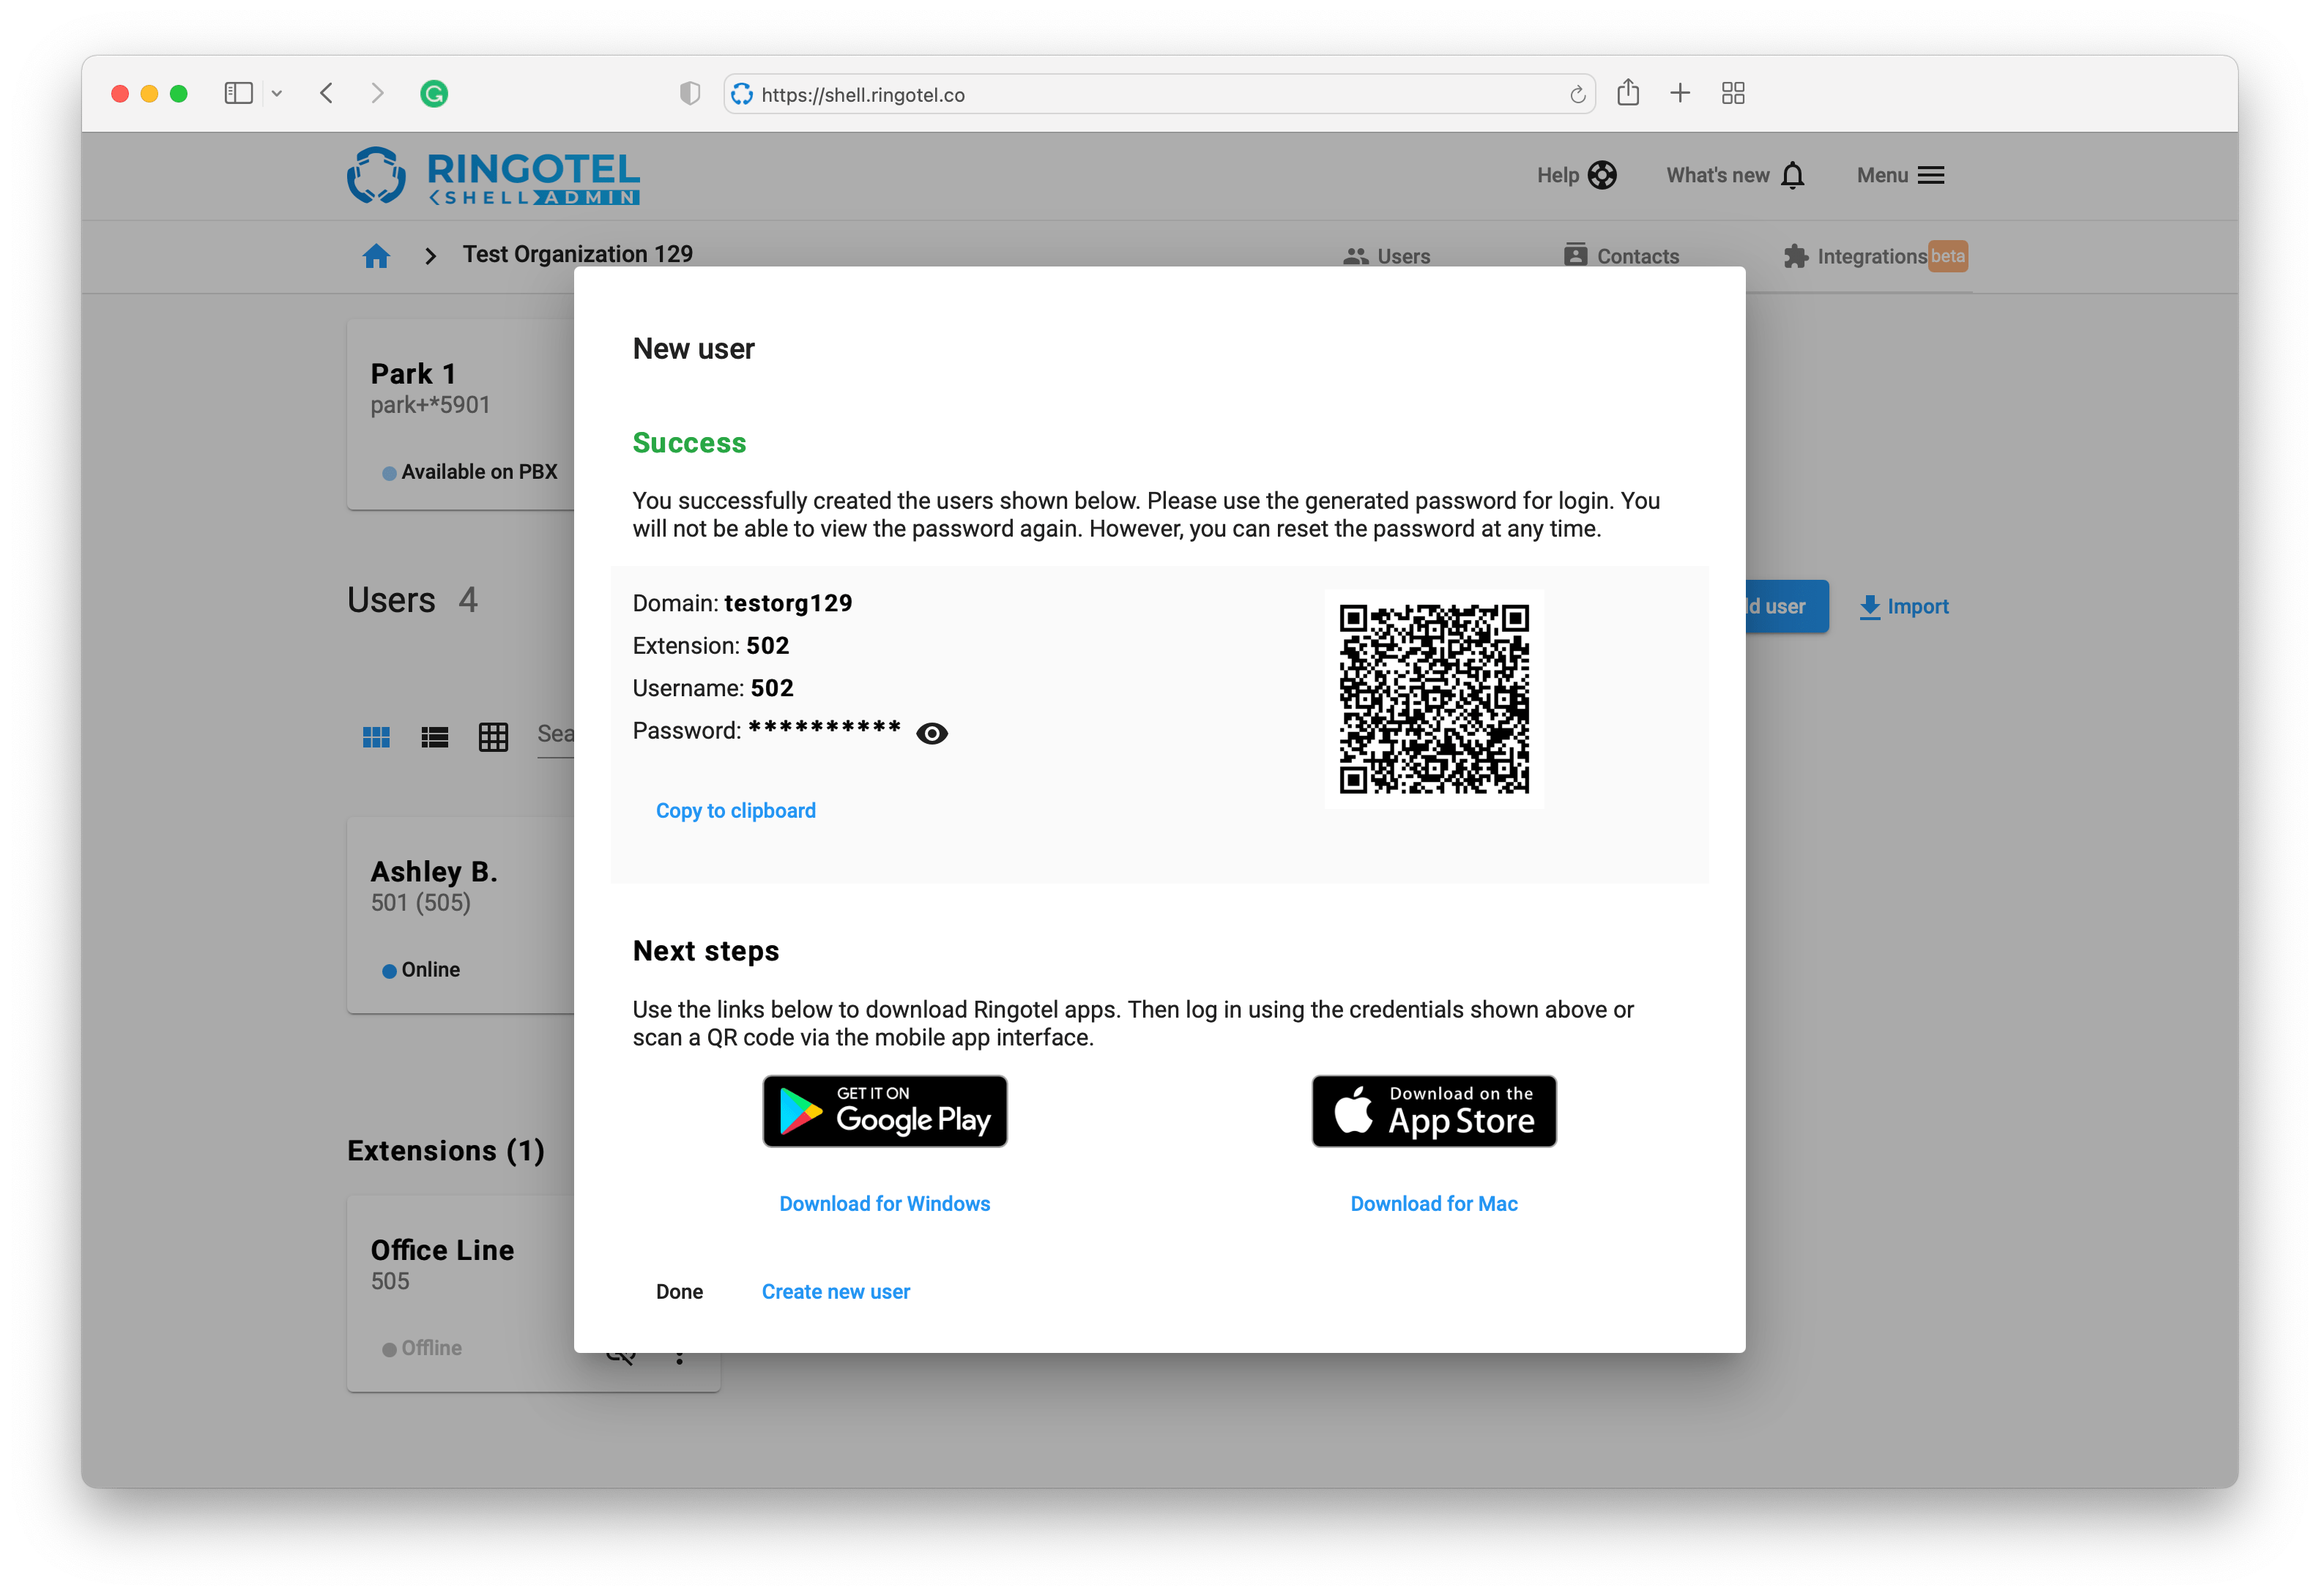Viewport: 2320px width, 1596px height.
Task: Reveal the password with the eye icon
Action: tap(931, 733)
